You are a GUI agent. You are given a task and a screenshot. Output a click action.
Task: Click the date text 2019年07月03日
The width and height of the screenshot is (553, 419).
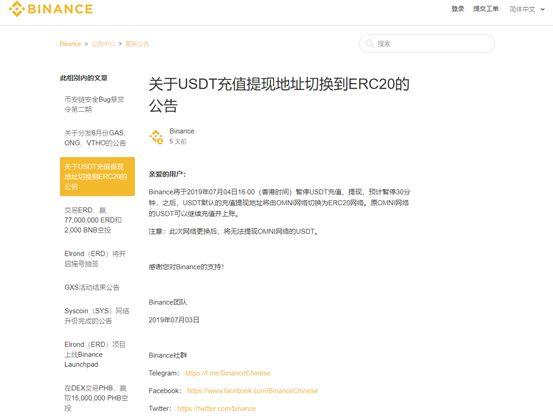[174, 320]
